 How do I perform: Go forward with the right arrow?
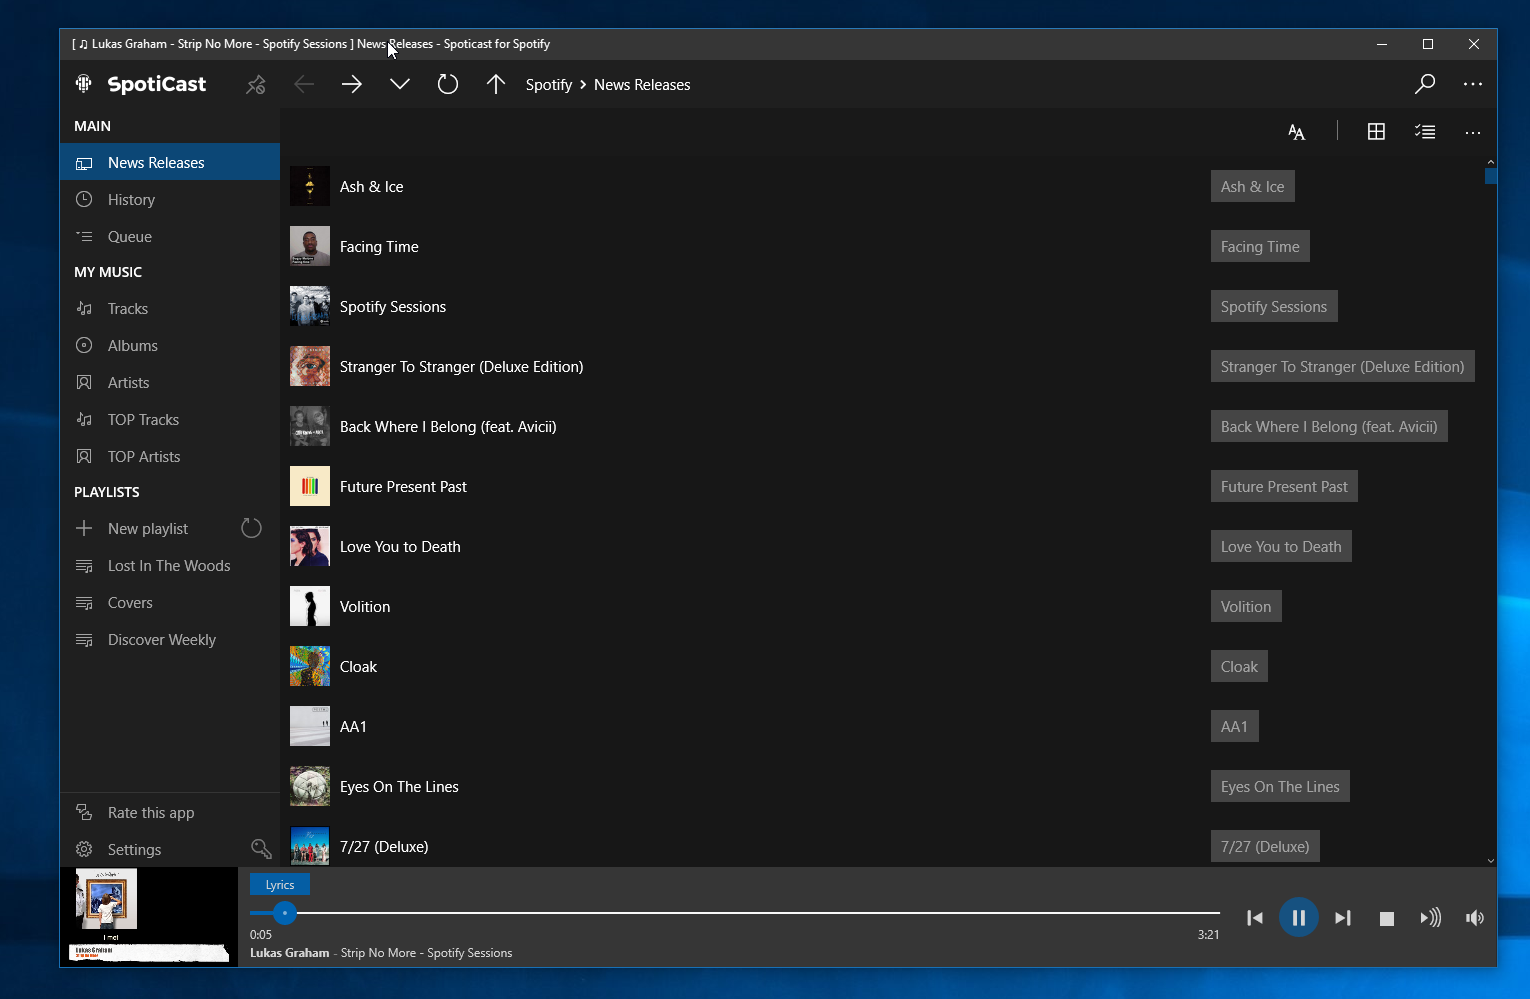click(x=352, y=85)
